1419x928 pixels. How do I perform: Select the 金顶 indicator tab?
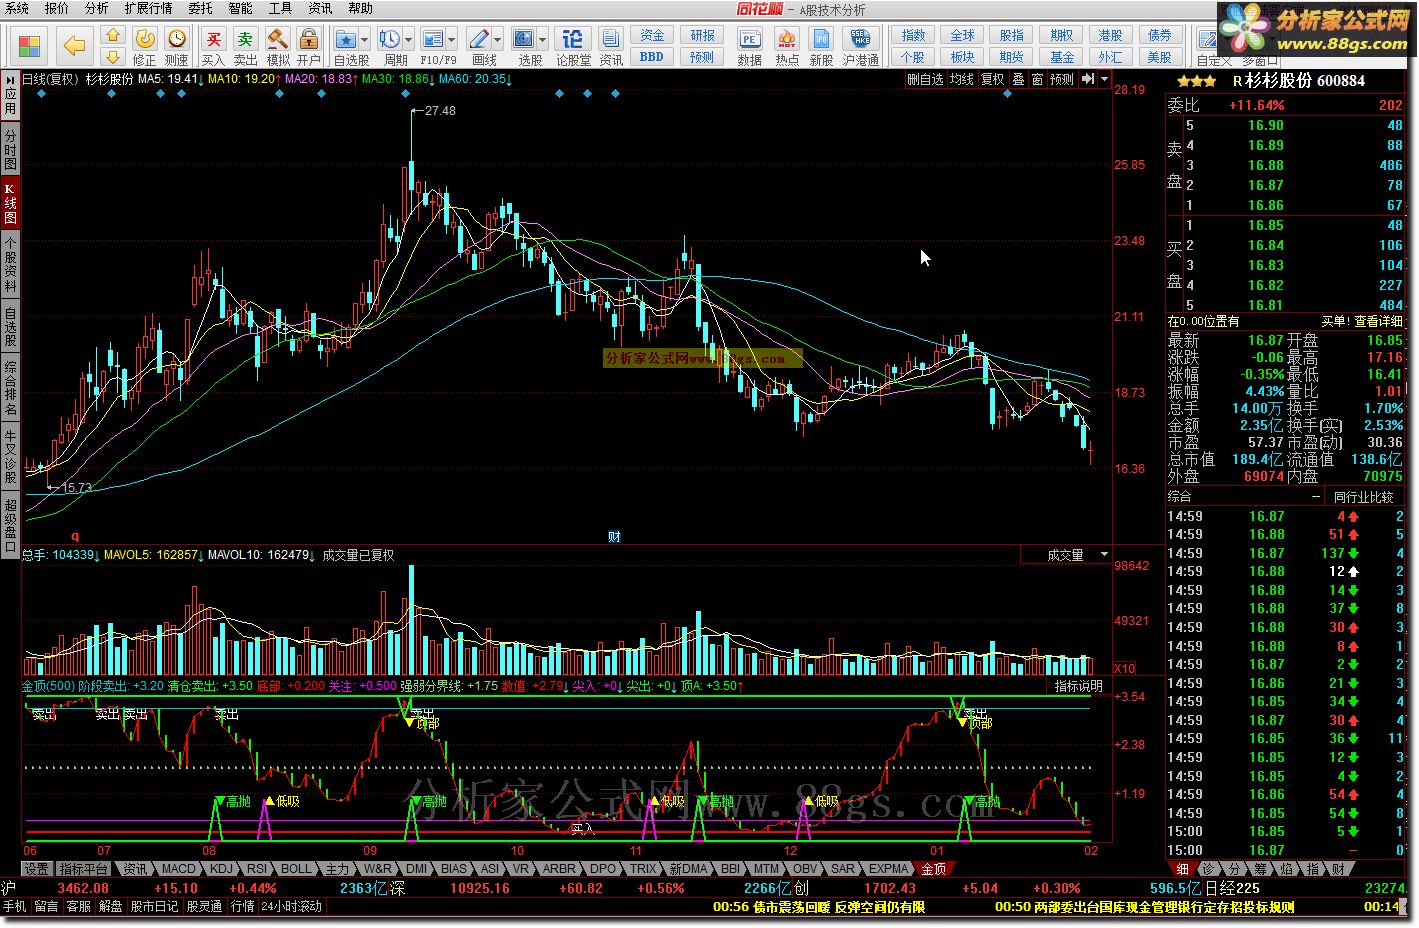tap(933, 869)
